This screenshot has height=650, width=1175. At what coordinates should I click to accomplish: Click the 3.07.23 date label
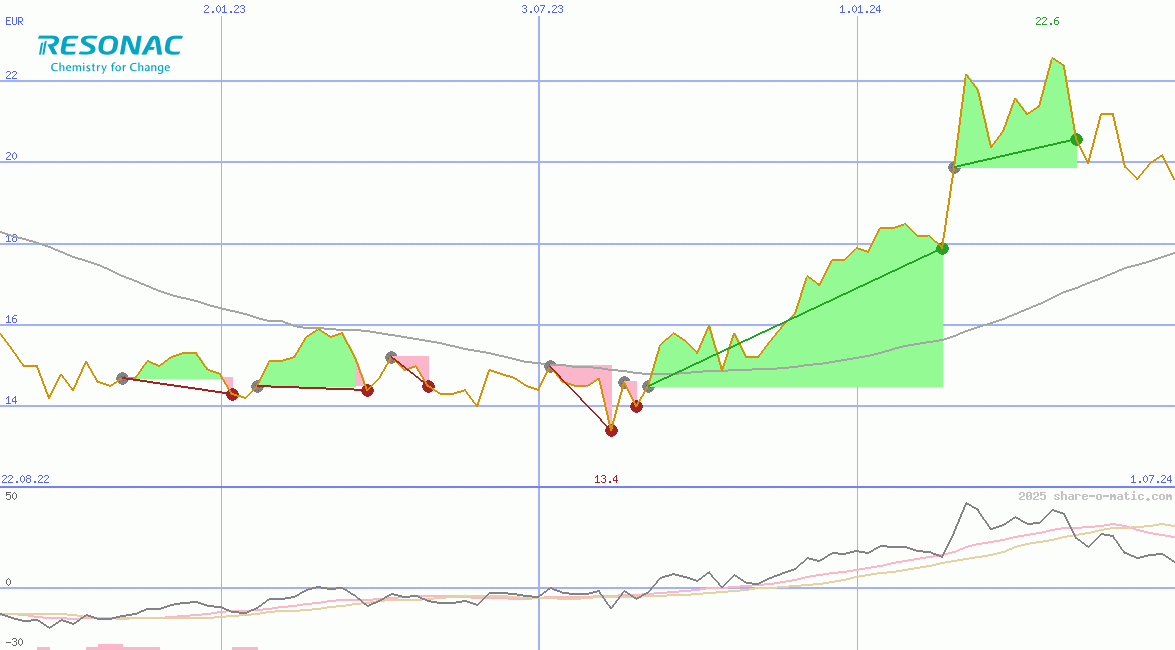pos(543,9)
